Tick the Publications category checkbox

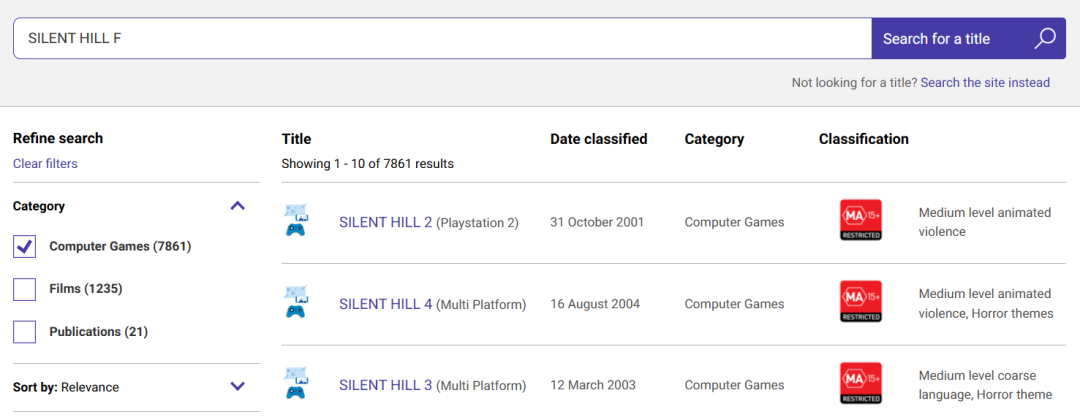[25, 331]
